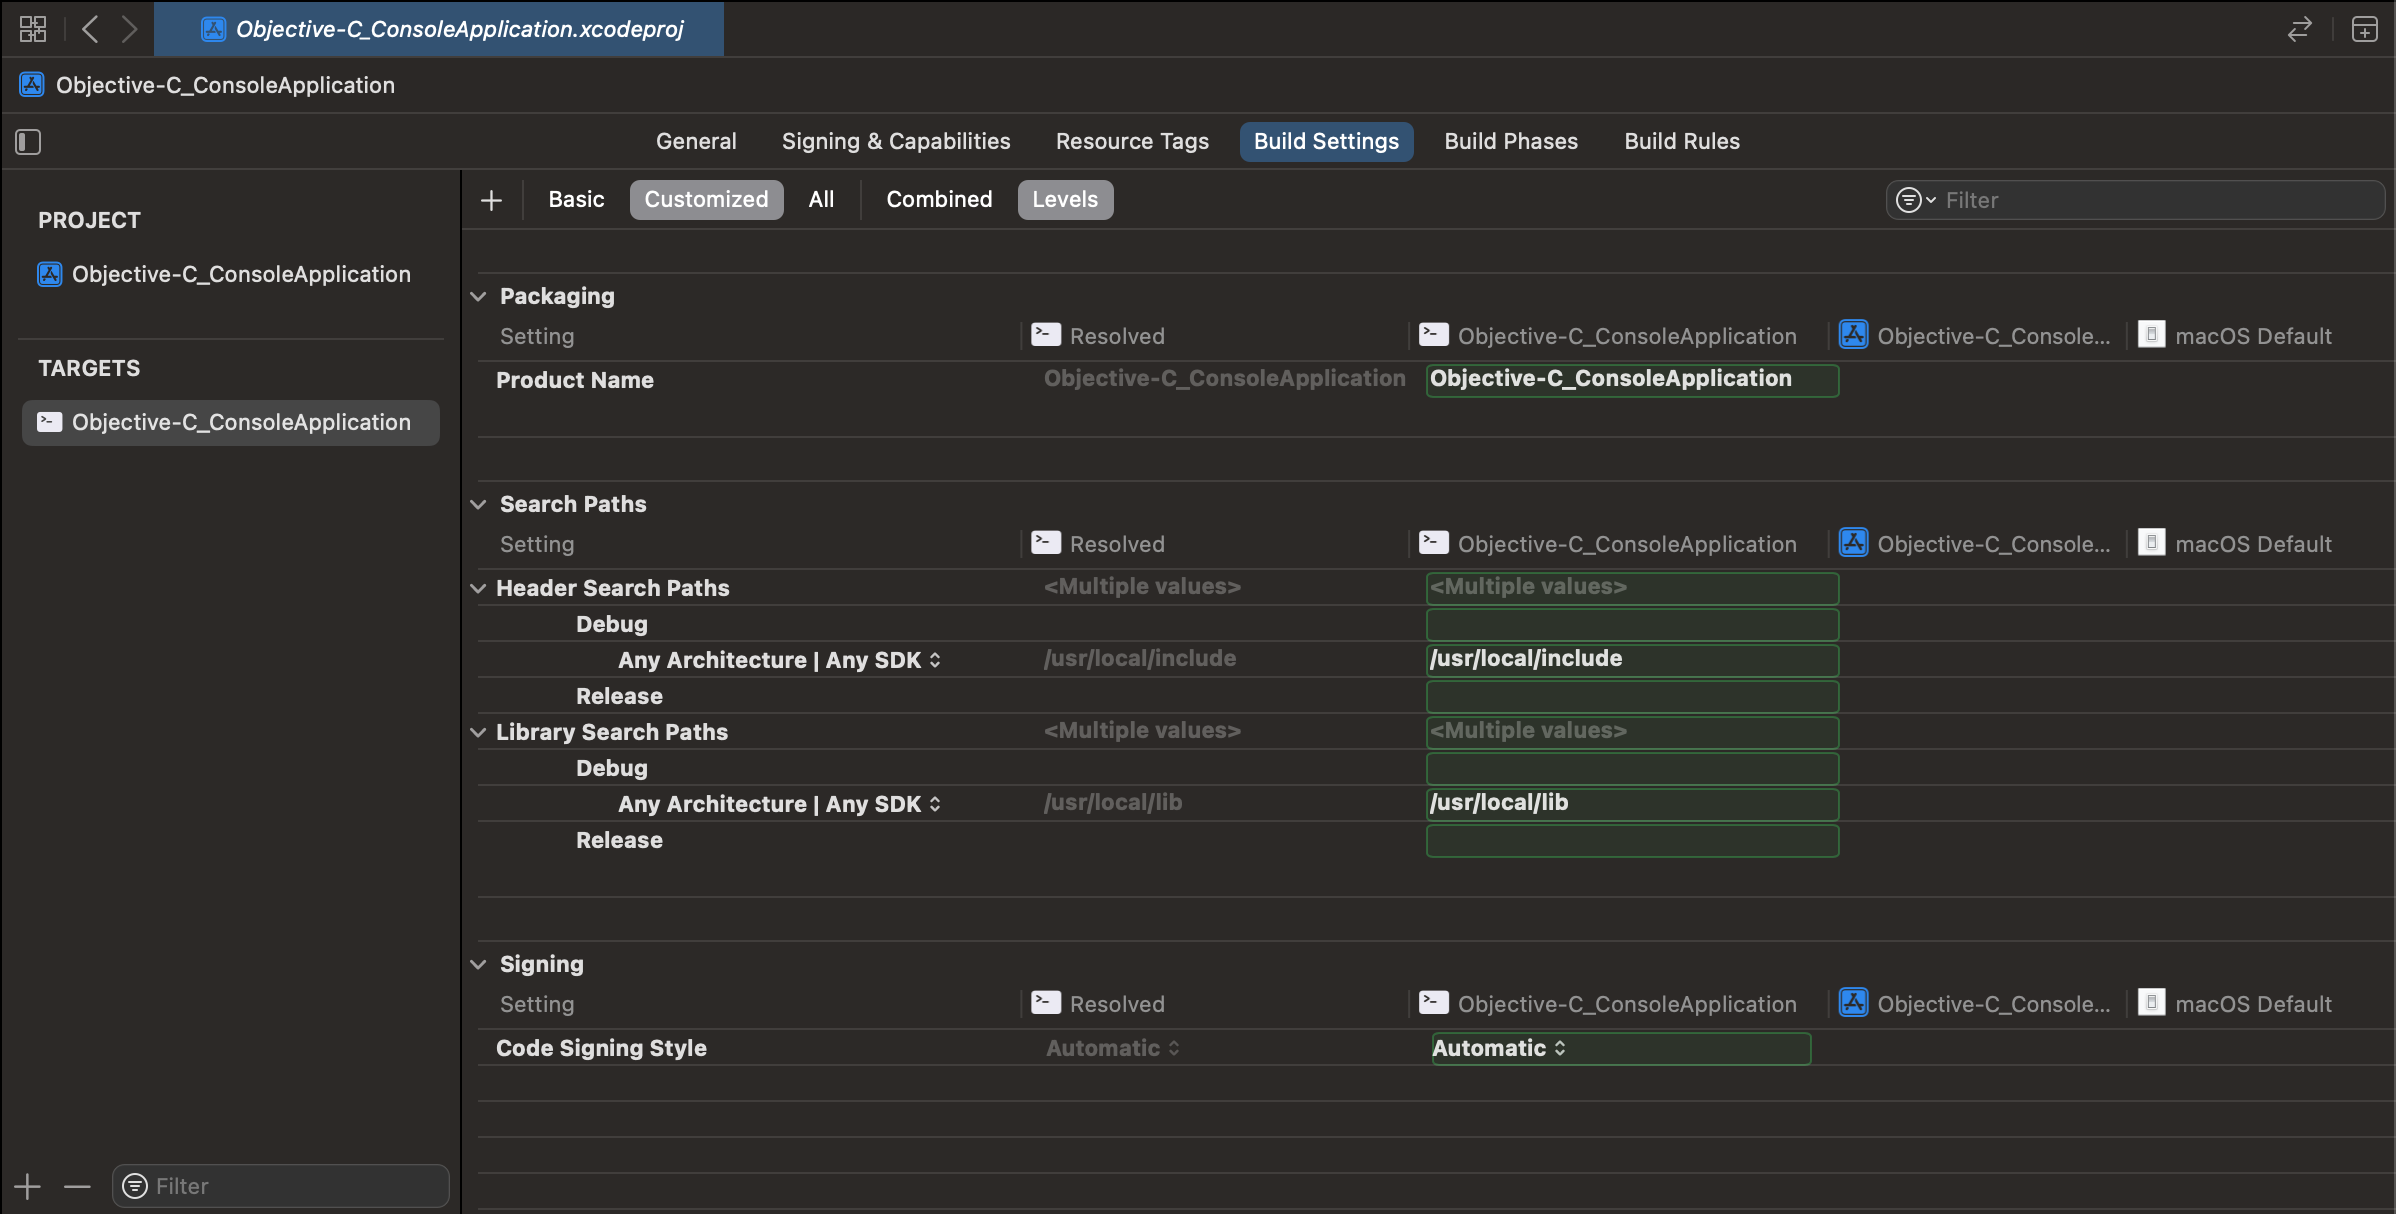The width and height of the screenshot is (2396, 1214).
Task: Click the swap editor arrows icon
Action: 2299,29
